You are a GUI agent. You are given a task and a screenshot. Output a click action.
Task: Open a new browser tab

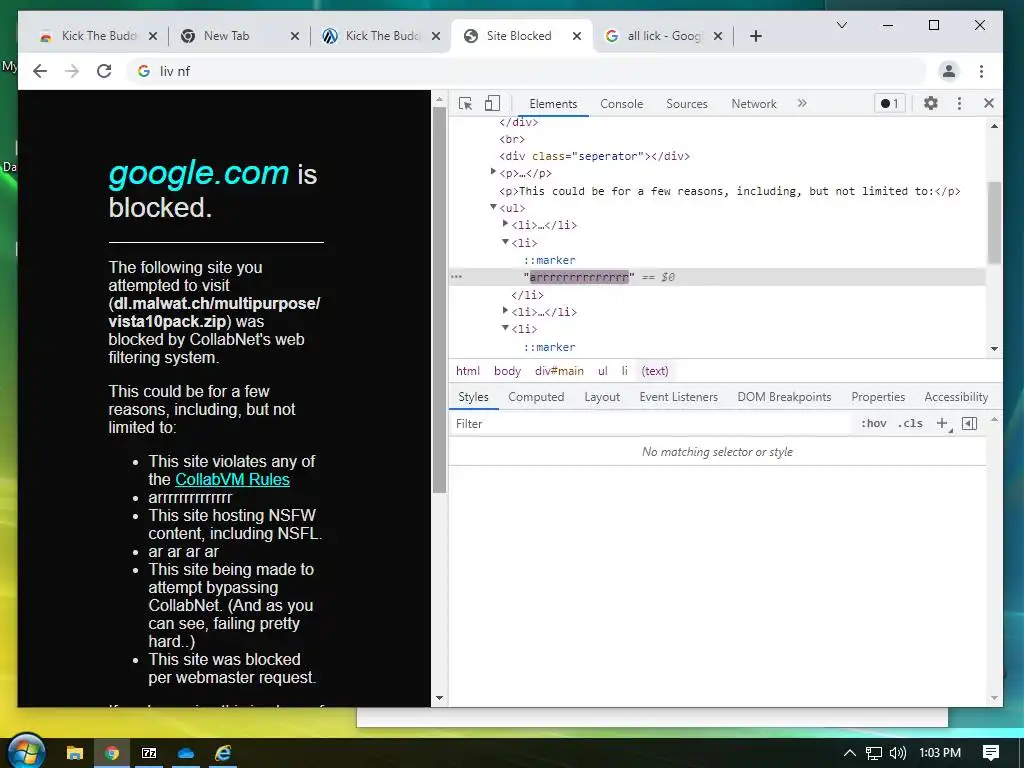tap(756, 36)
